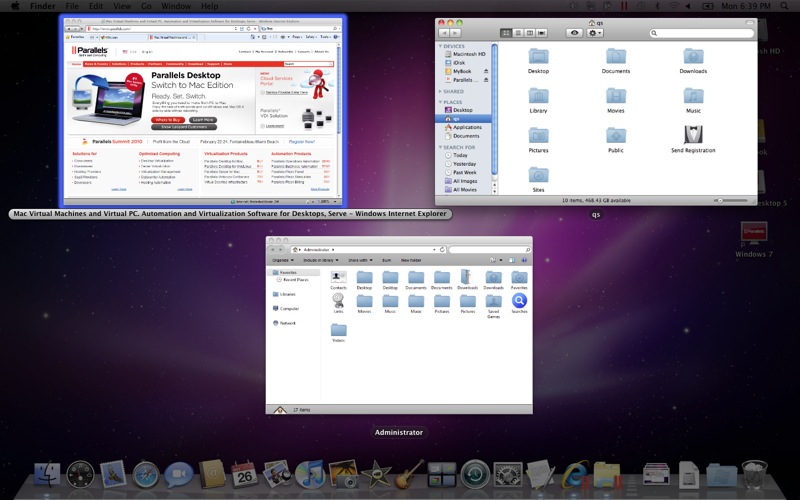The height and width of the screenshot is (500, 800).
Task: Open Internet Explorer icon in the Dock
Action: [x=575, y=475]
